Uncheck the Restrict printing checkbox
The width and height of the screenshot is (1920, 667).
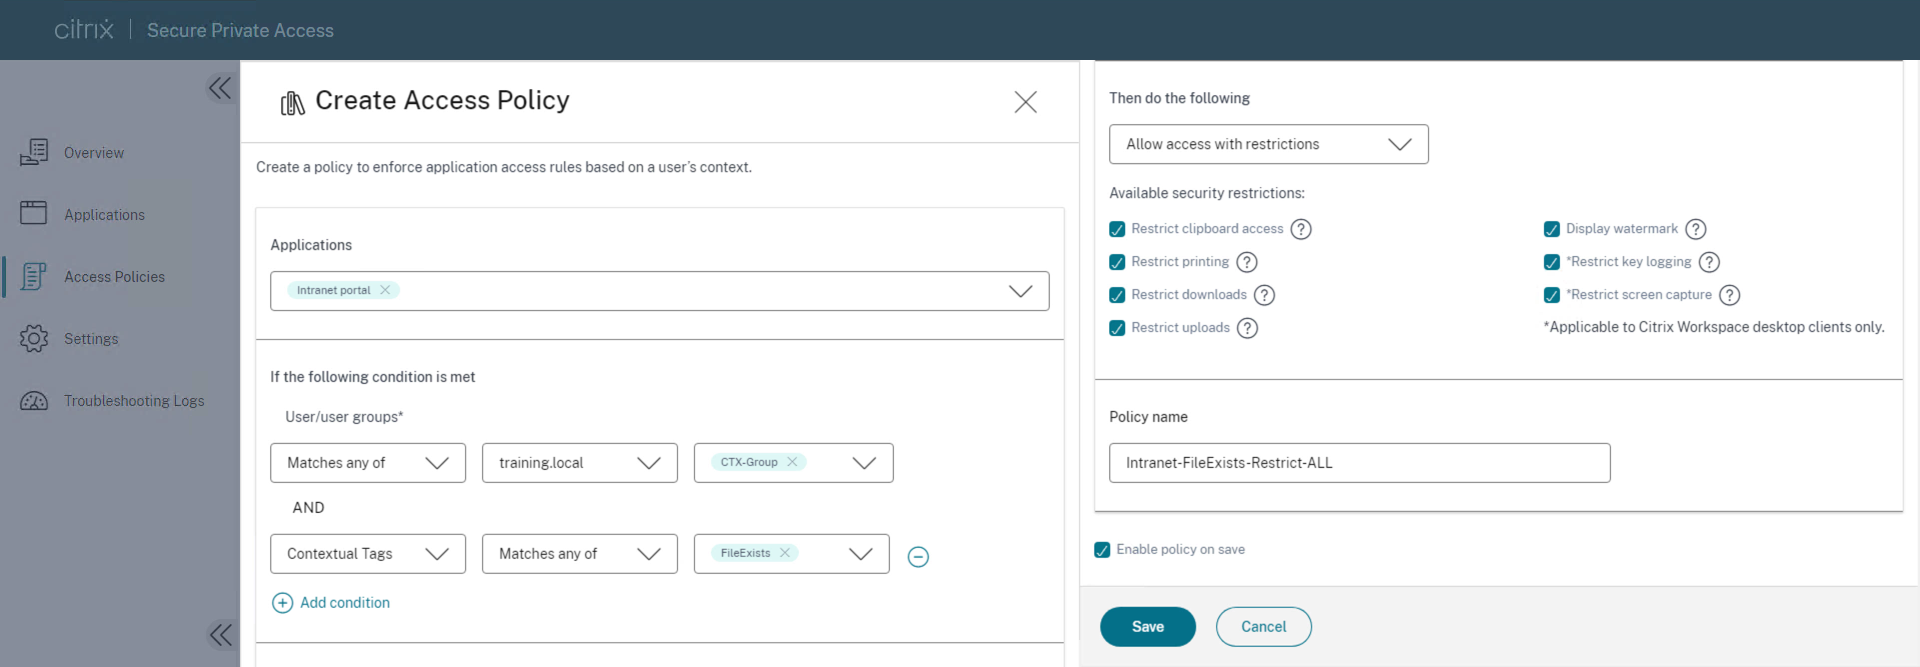coord(1117,262)
